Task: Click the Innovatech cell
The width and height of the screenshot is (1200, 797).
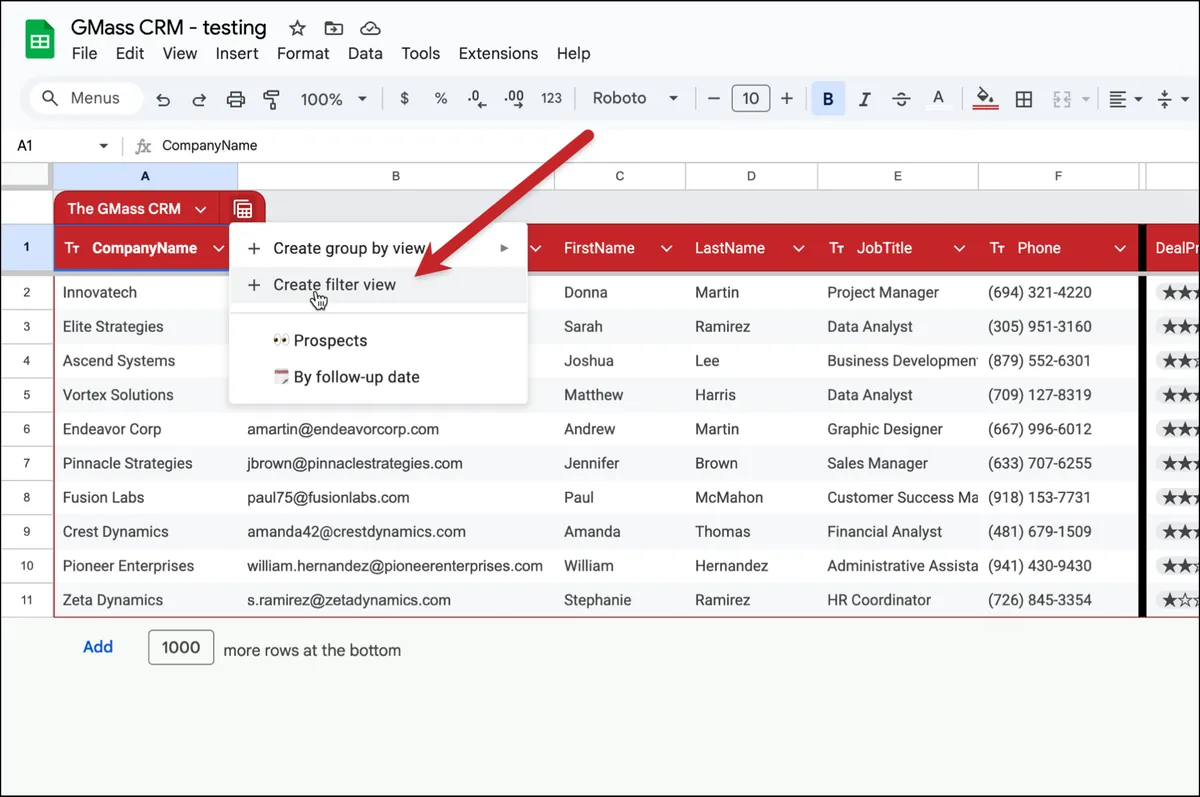Action: pyautogui.click(x=145, y=293)
